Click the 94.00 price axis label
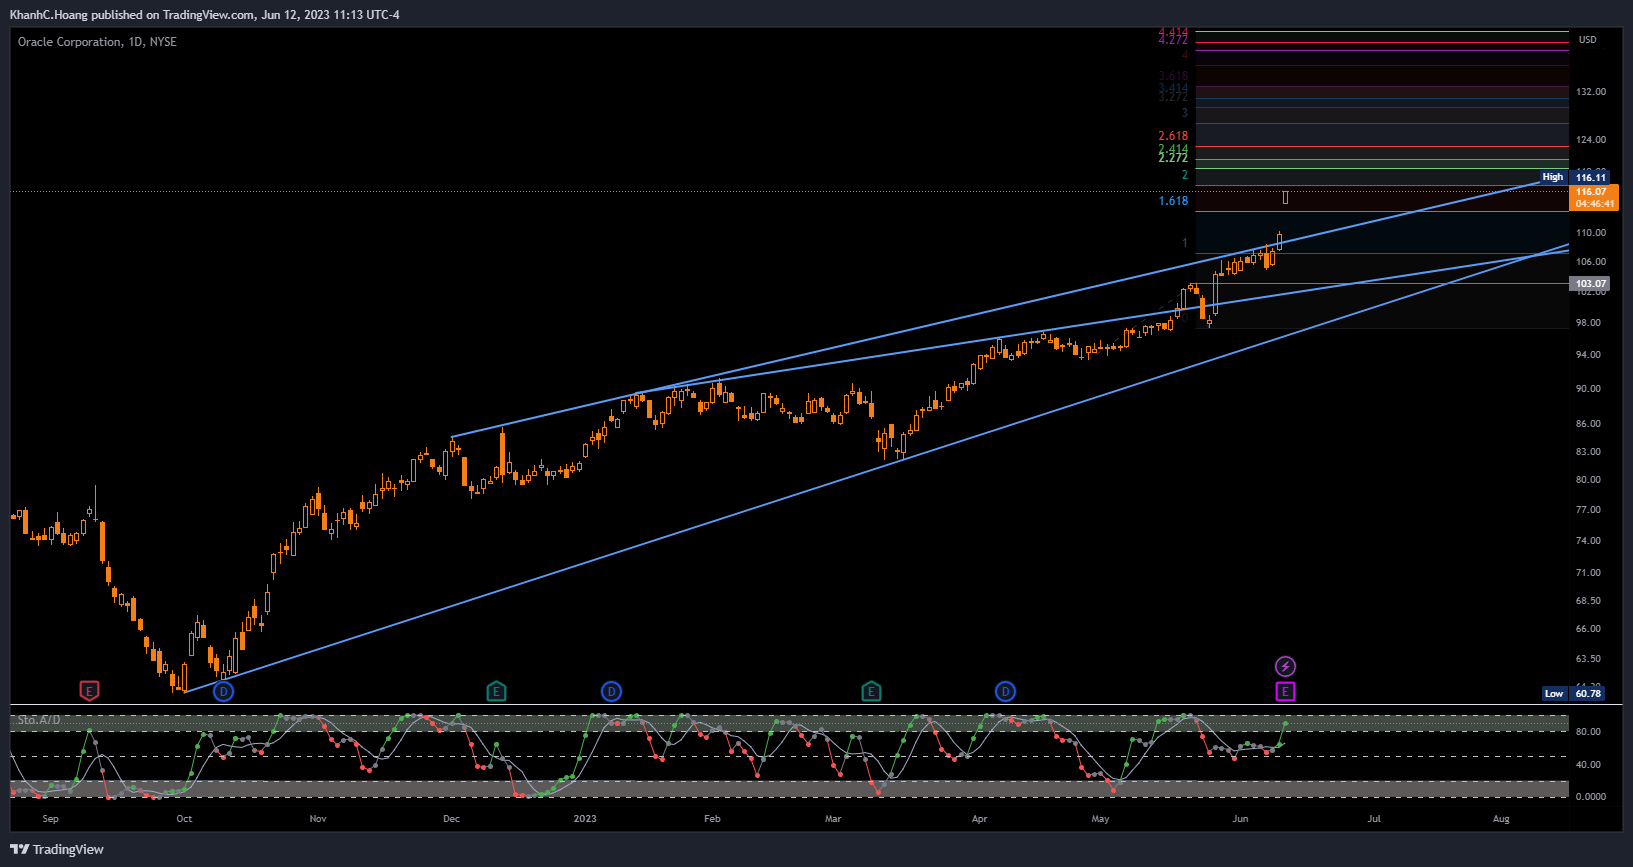 (x=1588, y=355)
